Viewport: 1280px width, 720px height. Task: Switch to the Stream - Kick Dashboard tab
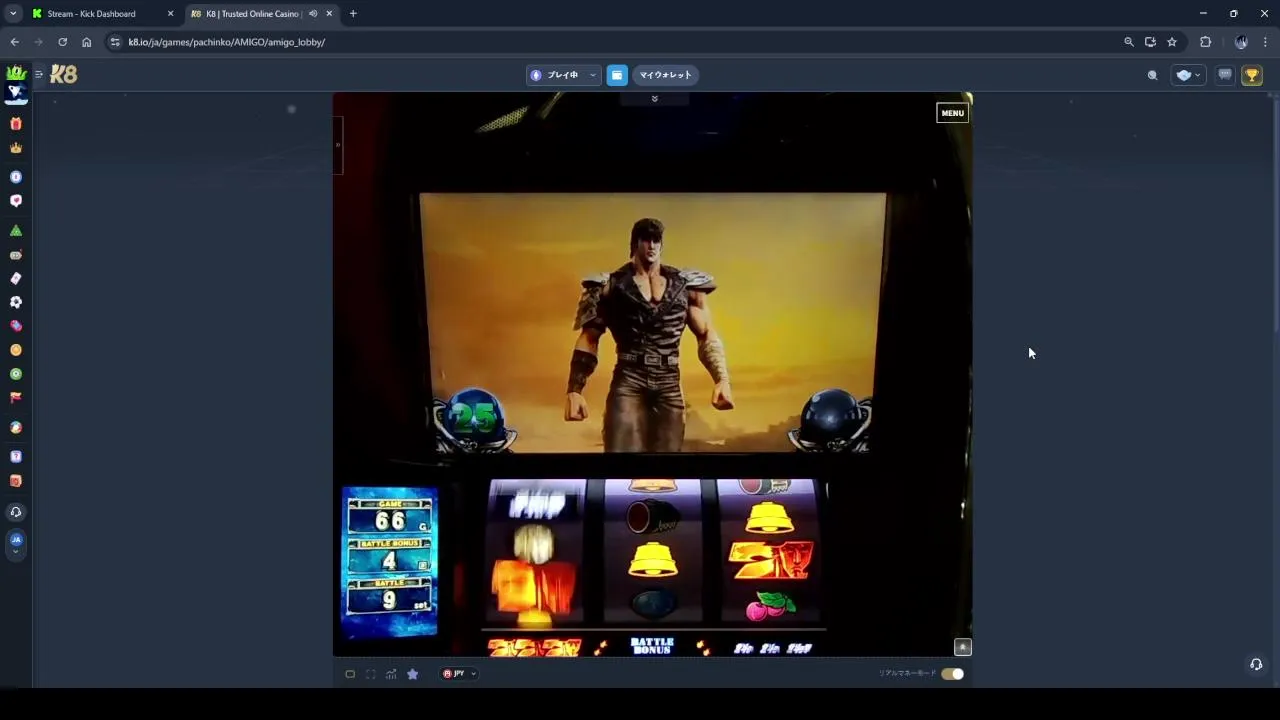[x=101, y=14]
